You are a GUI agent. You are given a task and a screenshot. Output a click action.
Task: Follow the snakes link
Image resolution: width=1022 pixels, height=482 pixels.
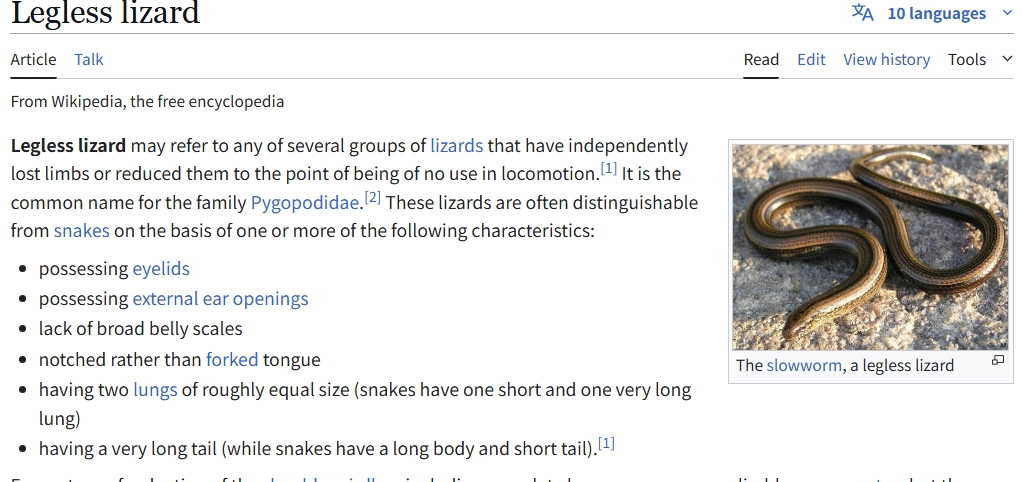click(x=81, y=231)
